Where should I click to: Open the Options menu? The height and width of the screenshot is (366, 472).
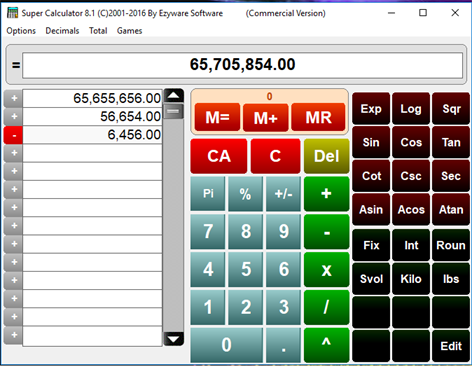tap(21, 31)
